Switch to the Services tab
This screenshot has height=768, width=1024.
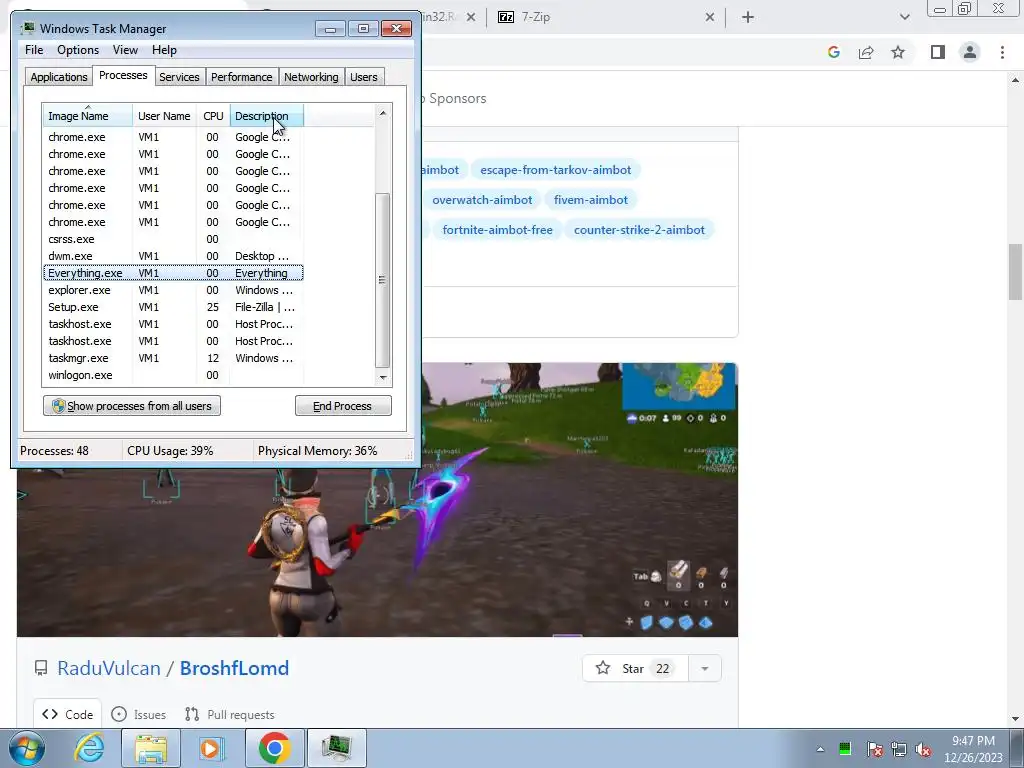click(179, 76)
